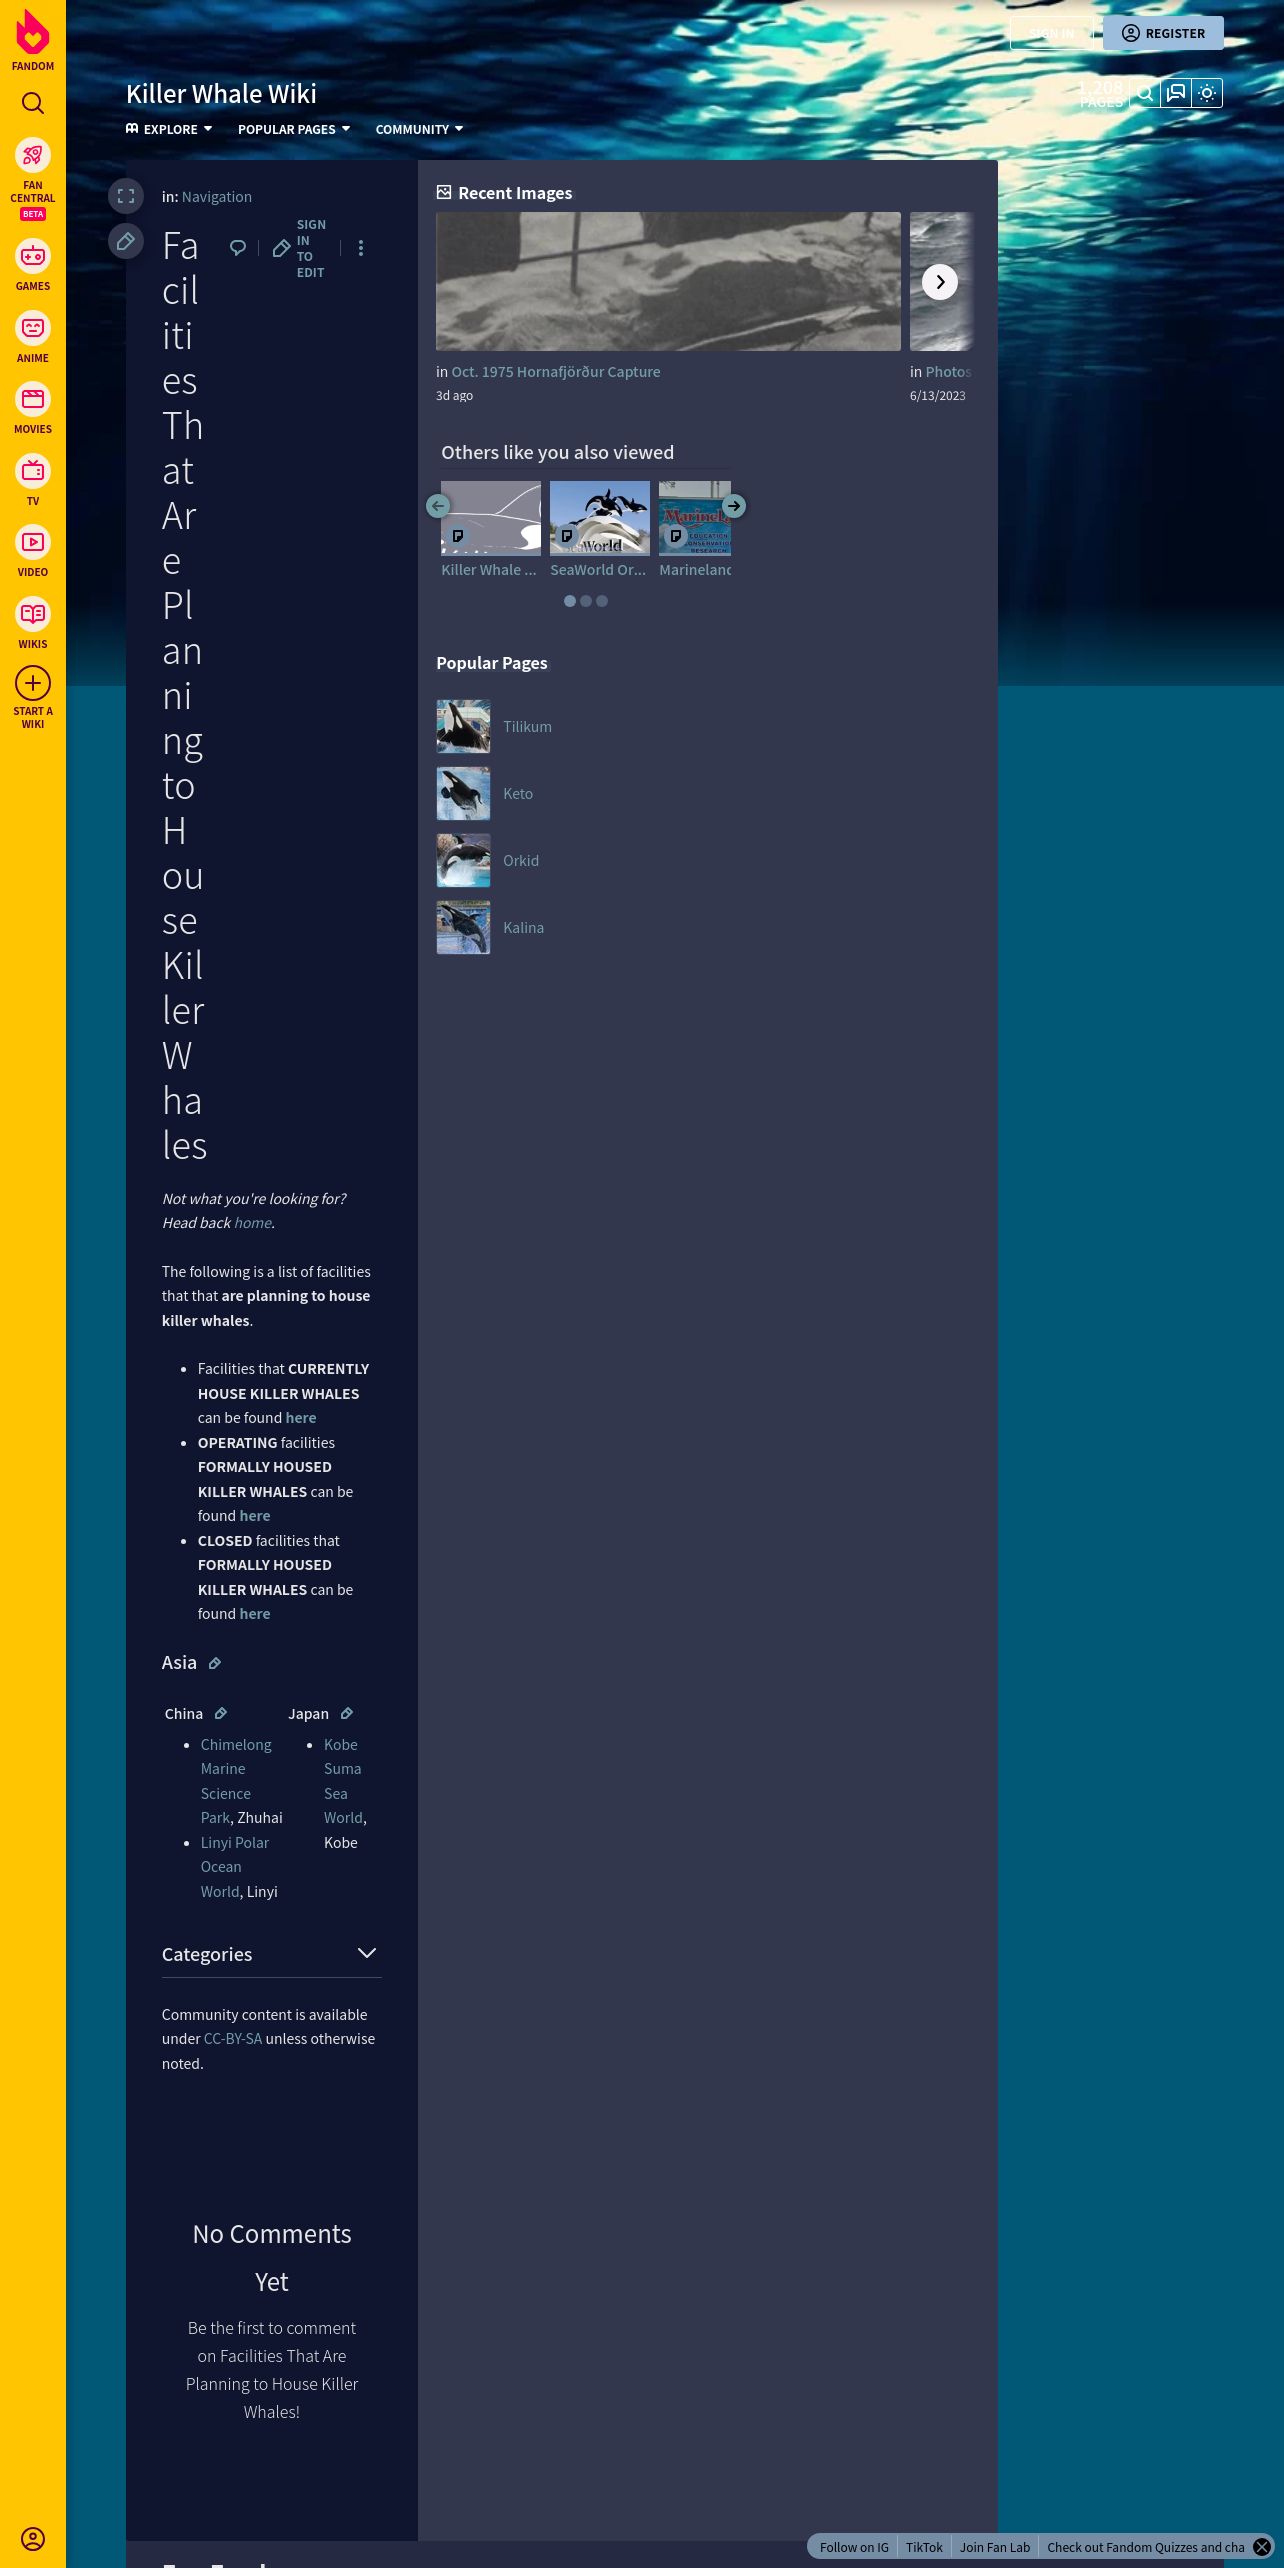Open the Linyi Polar Ocean World link
Screen dimensions: 1284x2568
coord(234,1867)
